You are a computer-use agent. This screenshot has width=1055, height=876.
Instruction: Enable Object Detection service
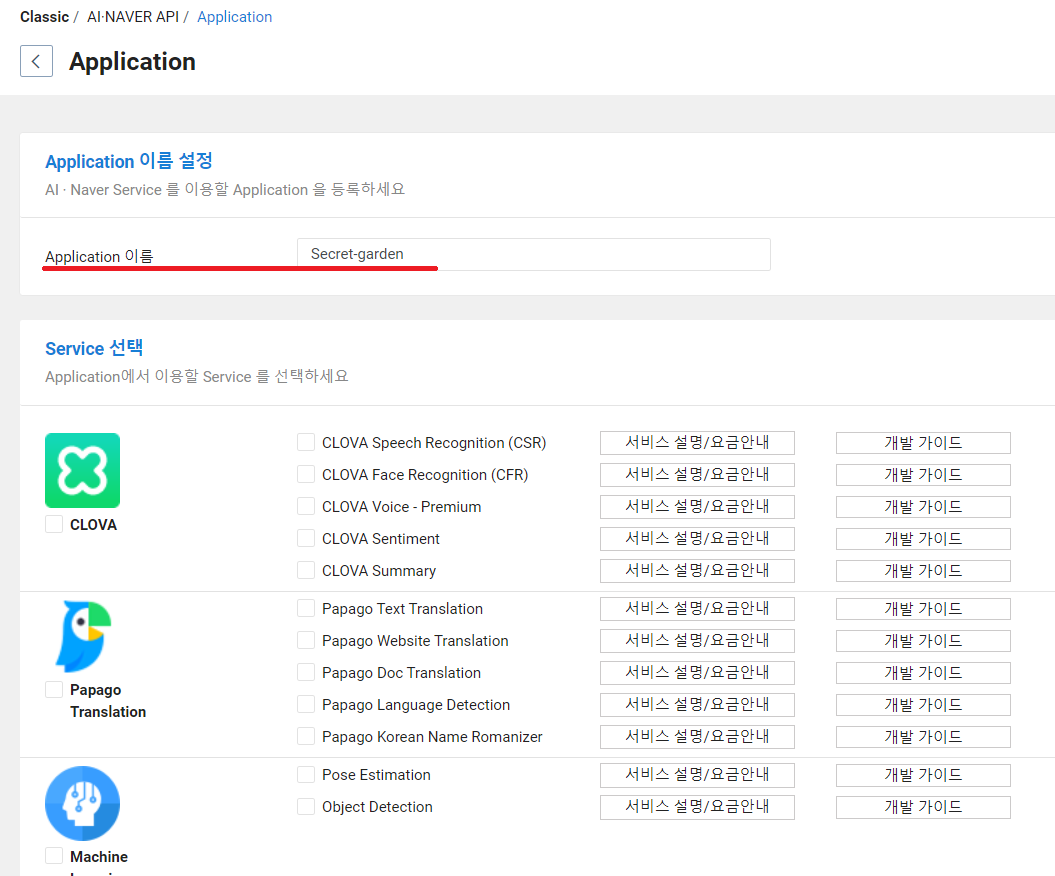coord(306,806)
